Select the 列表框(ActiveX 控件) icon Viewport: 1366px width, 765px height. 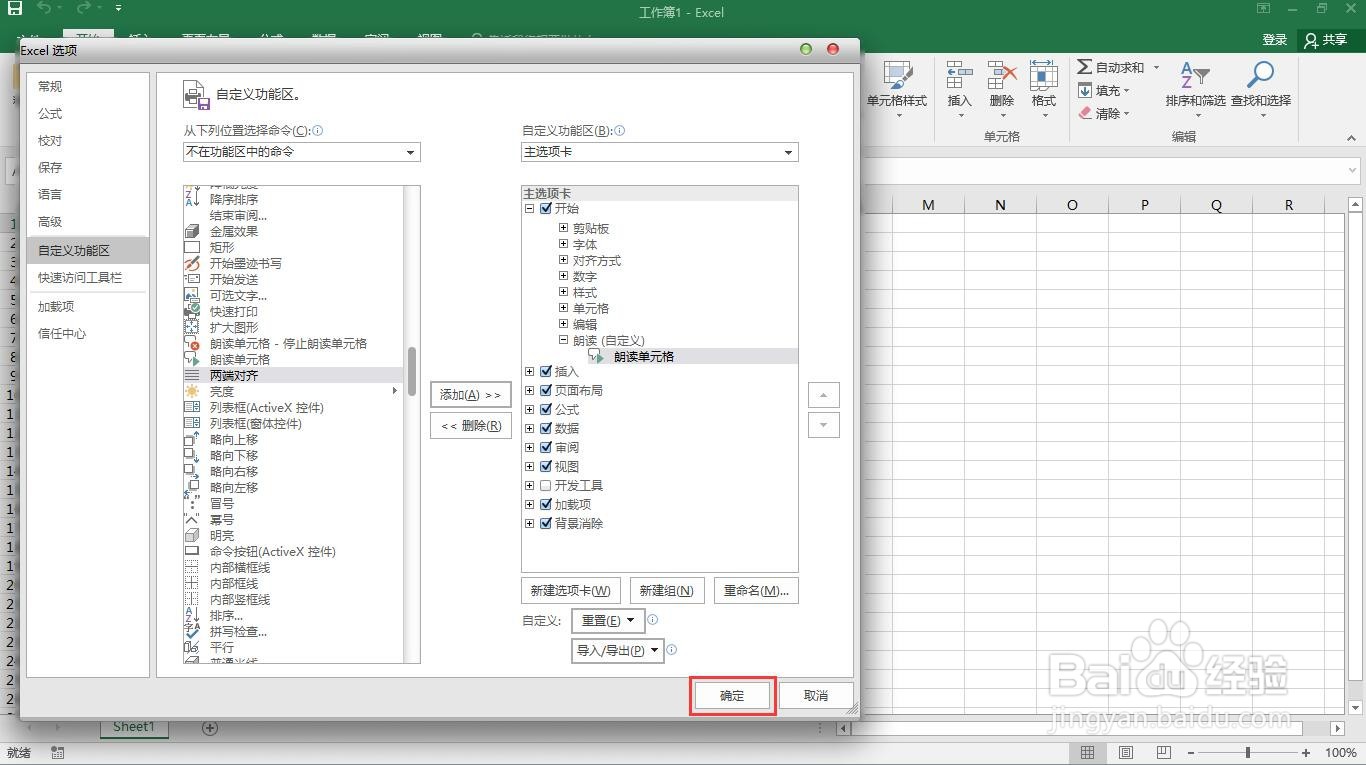(x=192, y=407)
